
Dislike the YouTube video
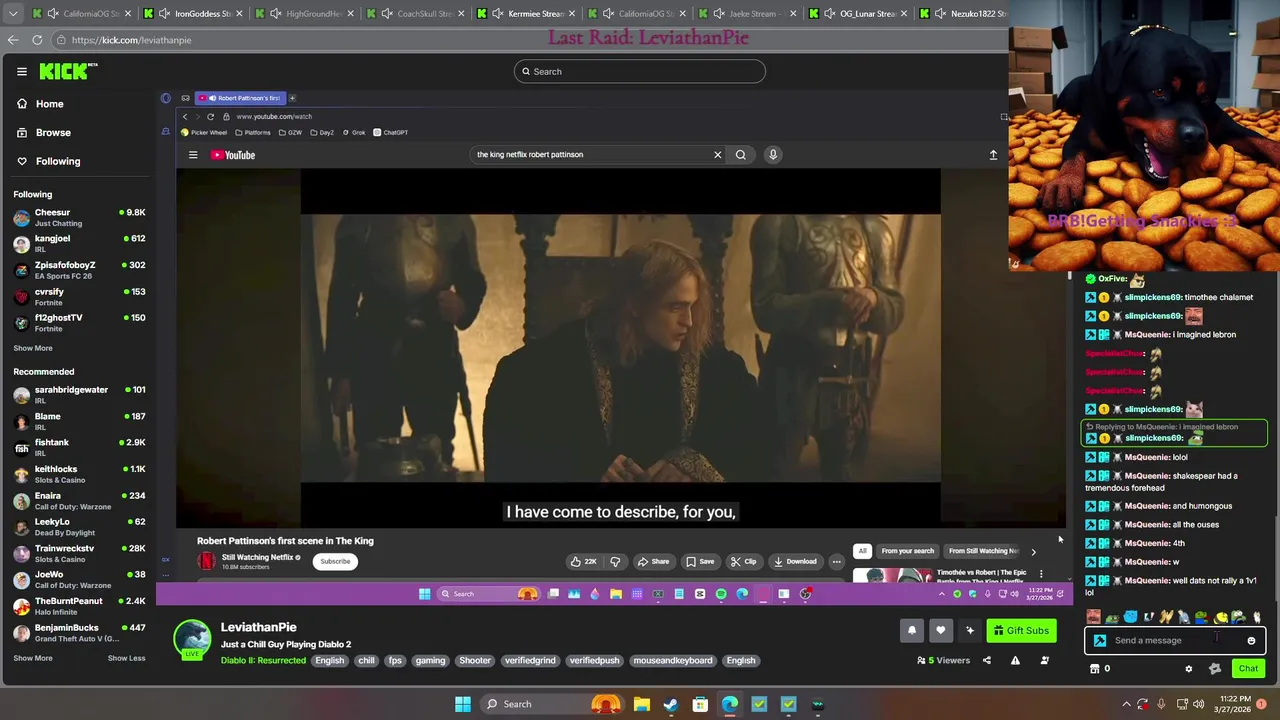point(615,561)
